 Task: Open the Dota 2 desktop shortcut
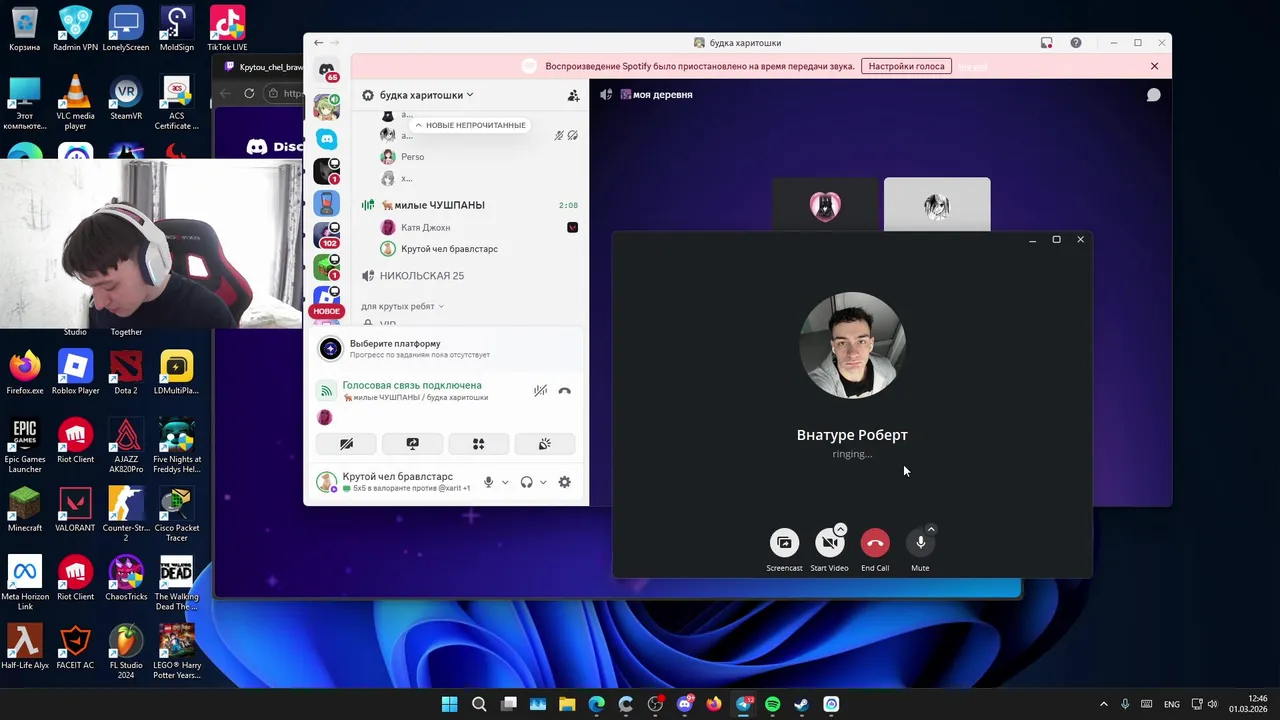[126, 372]
